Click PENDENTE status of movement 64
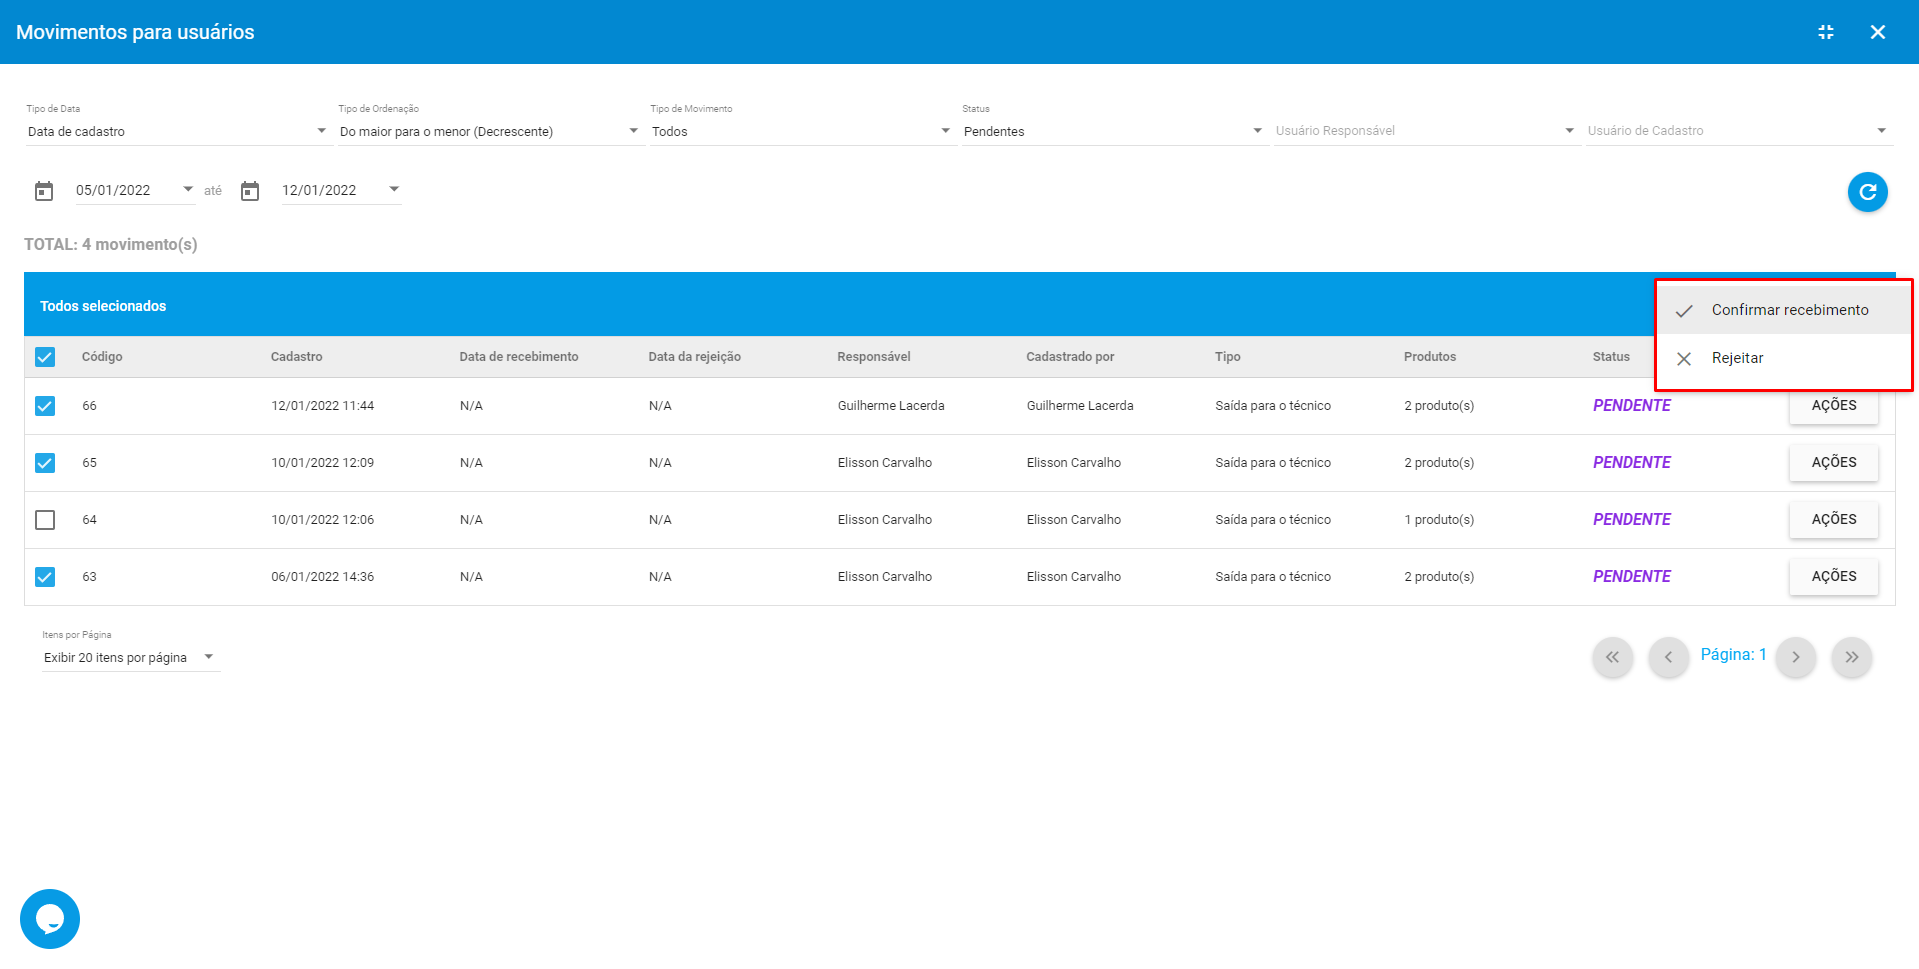1919x969 pixels. [x=1632, y=520]
